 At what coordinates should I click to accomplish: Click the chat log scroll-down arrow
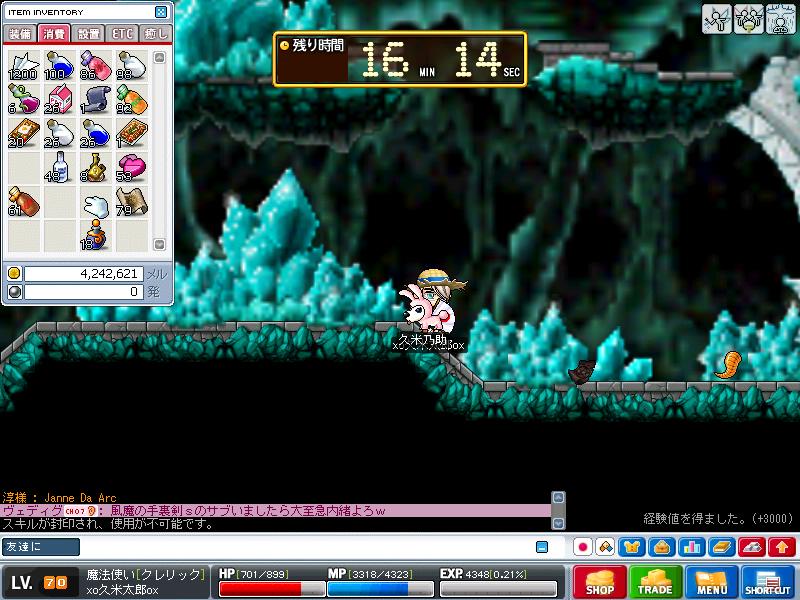558,523
